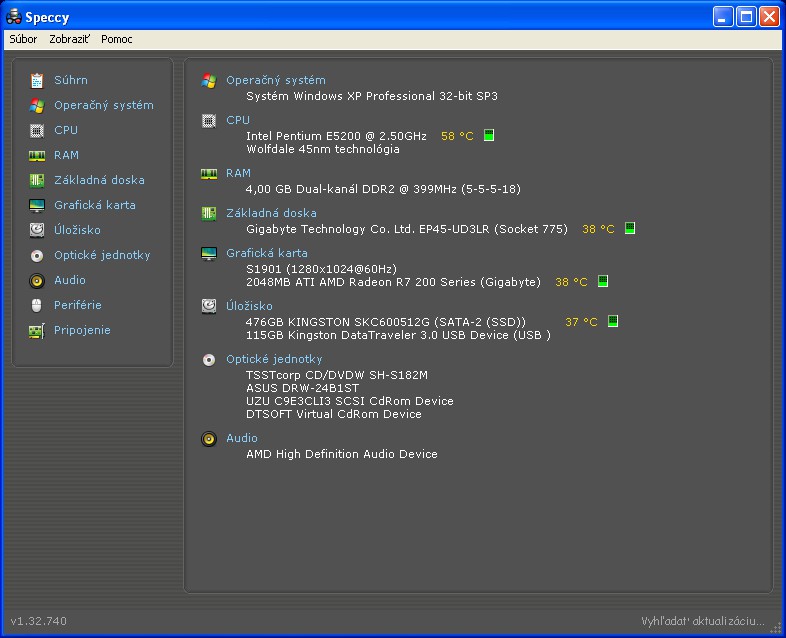This screenshot has width=786, height=638.
Task: Click the Súhrn clipboard icon in sidebar
Action: click(x=37, y=80)
